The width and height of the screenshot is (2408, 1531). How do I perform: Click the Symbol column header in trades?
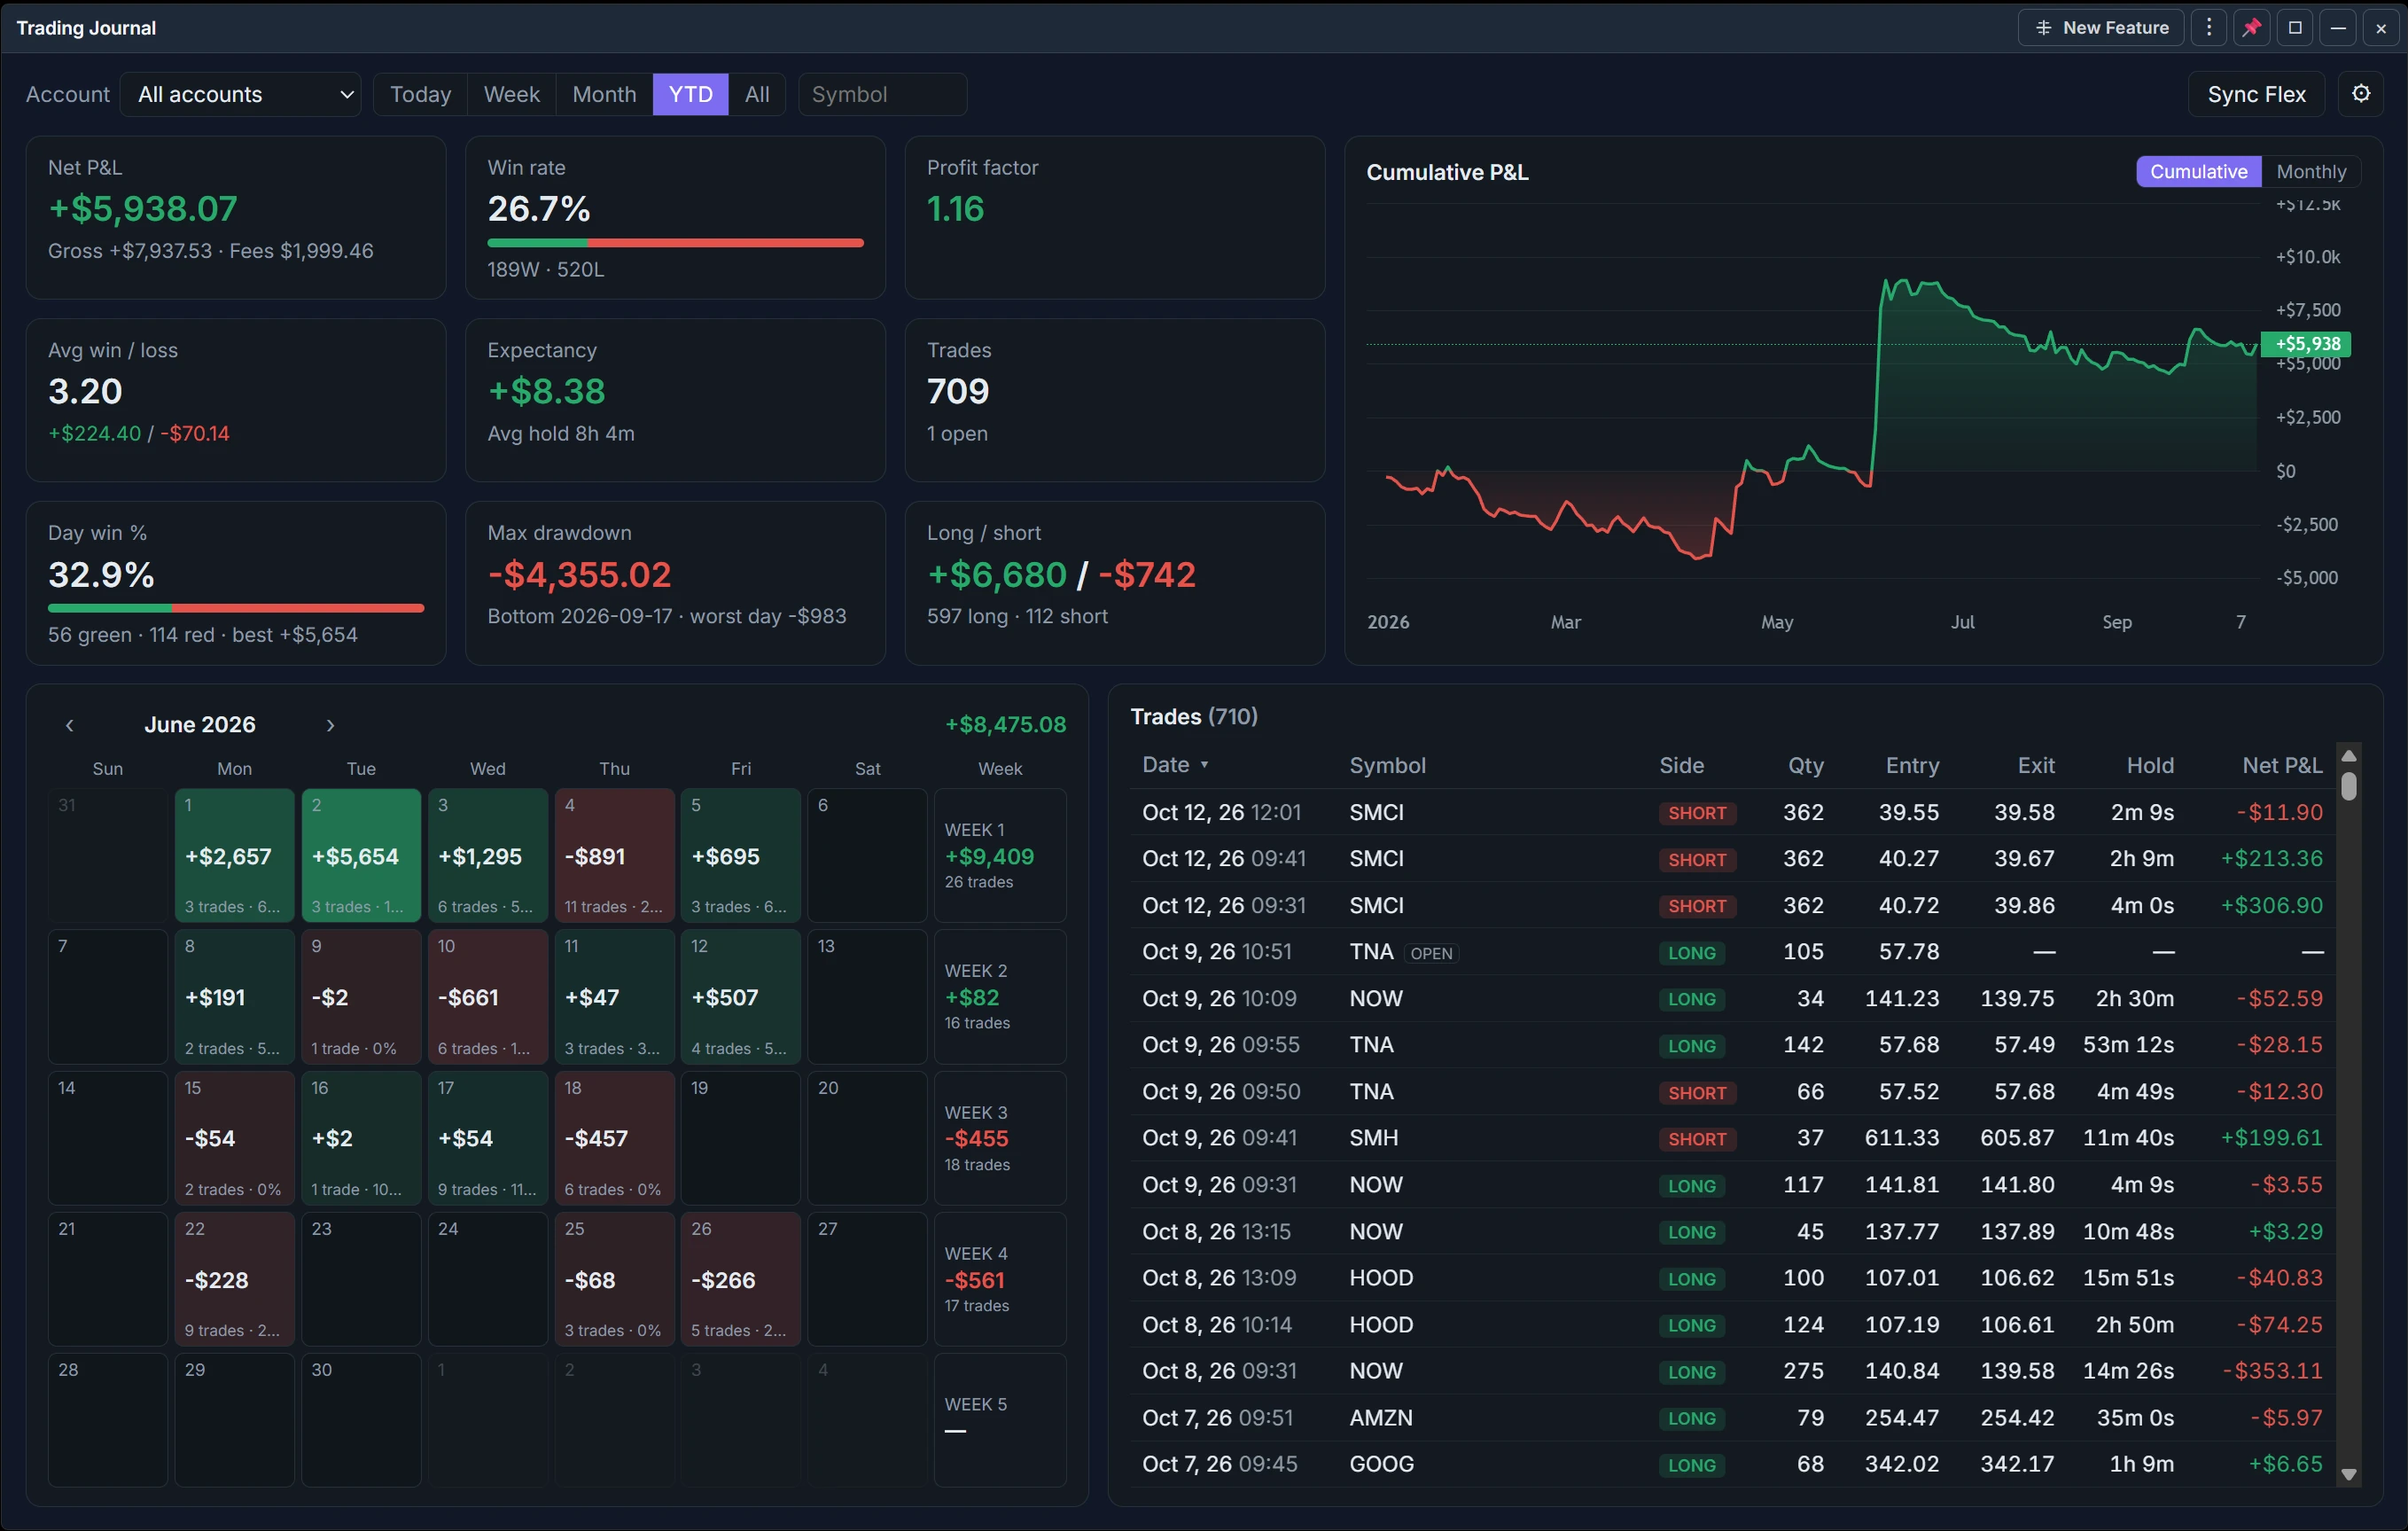(1387, 765)
